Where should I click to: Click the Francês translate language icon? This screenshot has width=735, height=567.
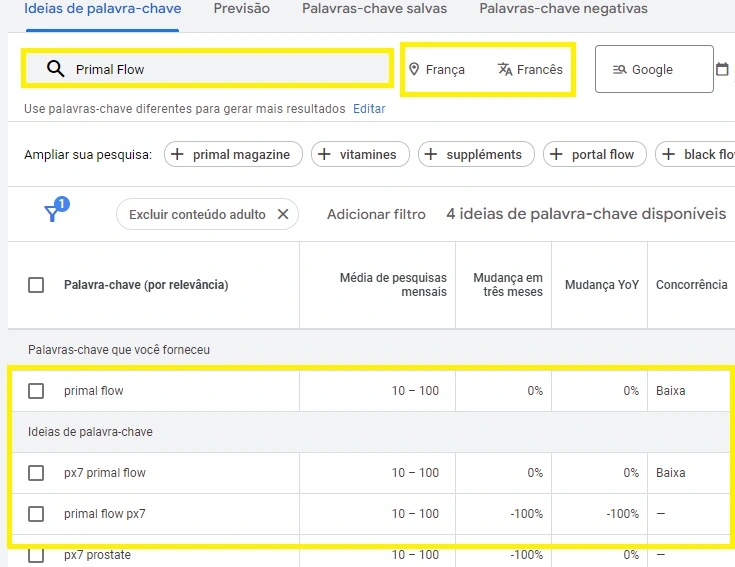coord(505,69)
